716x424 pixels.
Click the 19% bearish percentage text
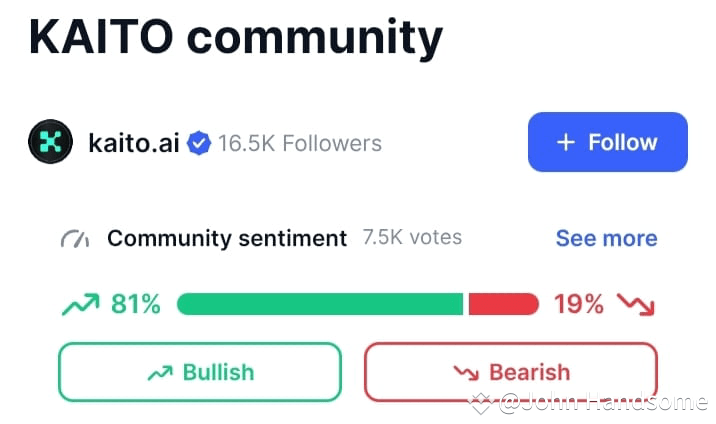(579, 304)
